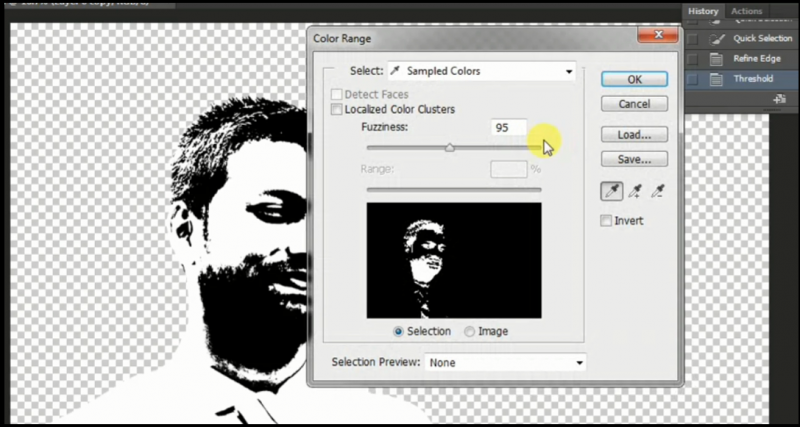Click the Refine Edge state icon in History
800x427 pixels.
coord(717,59)
